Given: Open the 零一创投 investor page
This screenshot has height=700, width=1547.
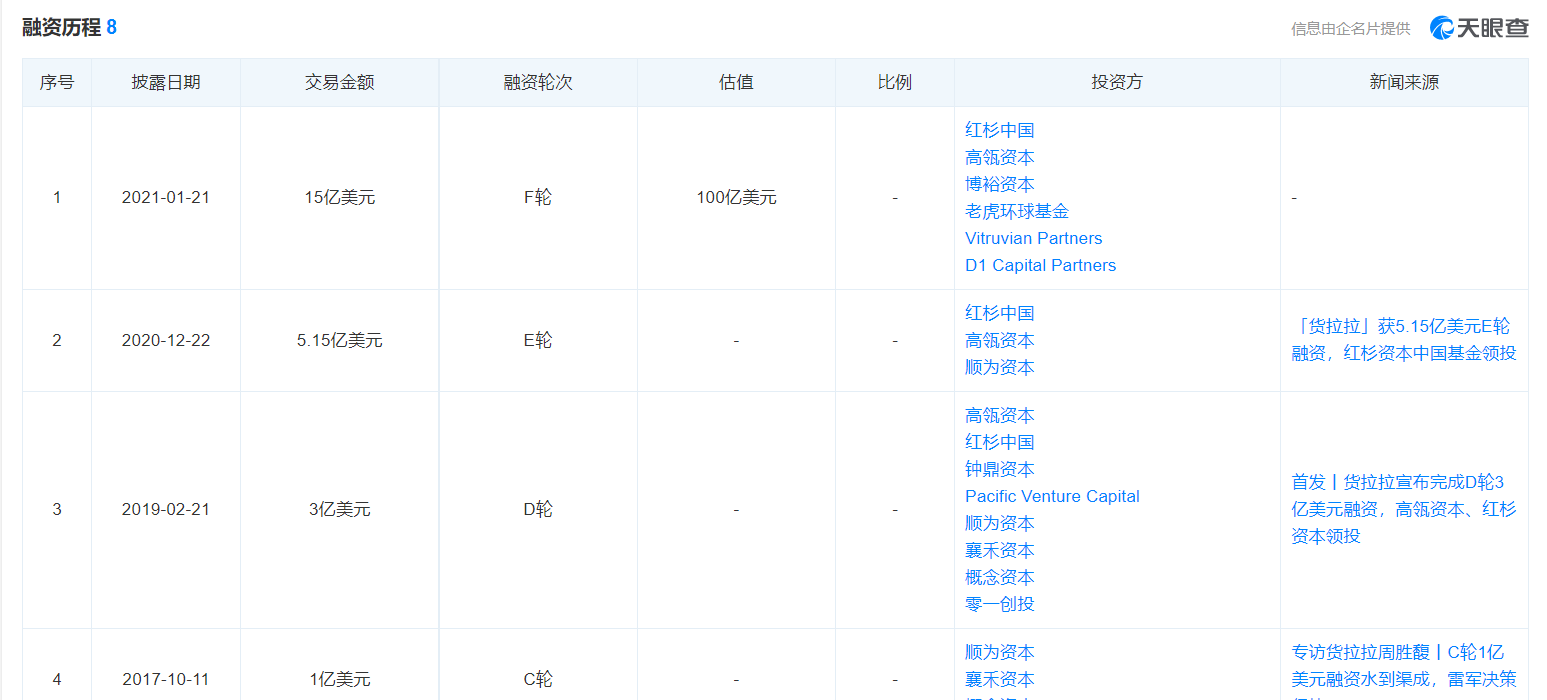Looking at the screenshot, I should click(x=999, y=604).
